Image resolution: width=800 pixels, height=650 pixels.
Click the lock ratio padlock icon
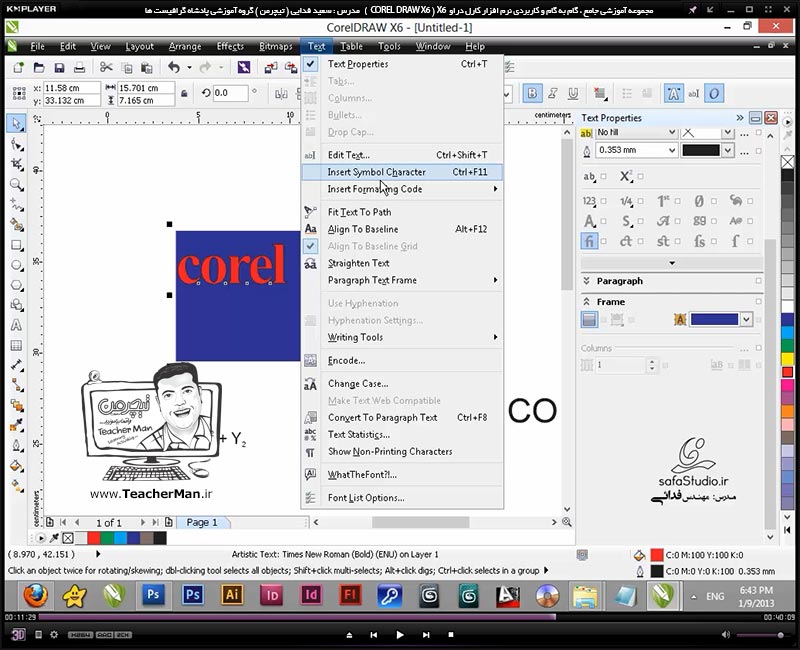pyautogui.click(x=184, y=93)
